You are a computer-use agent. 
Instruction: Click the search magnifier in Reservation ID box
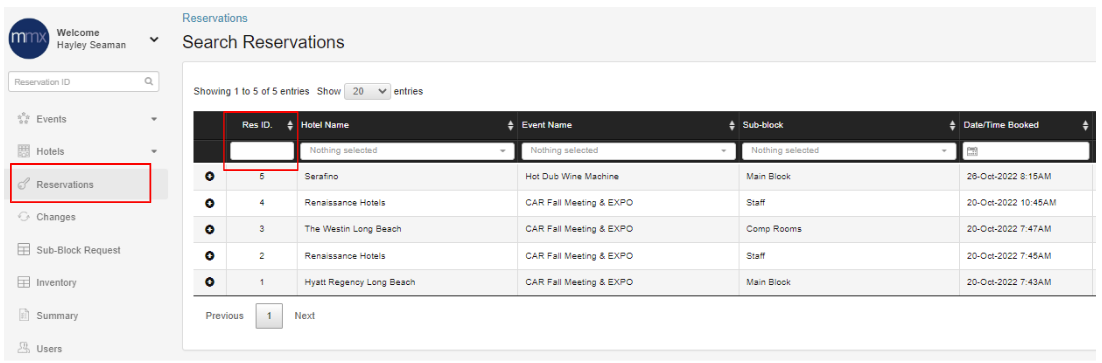(149, 81)
